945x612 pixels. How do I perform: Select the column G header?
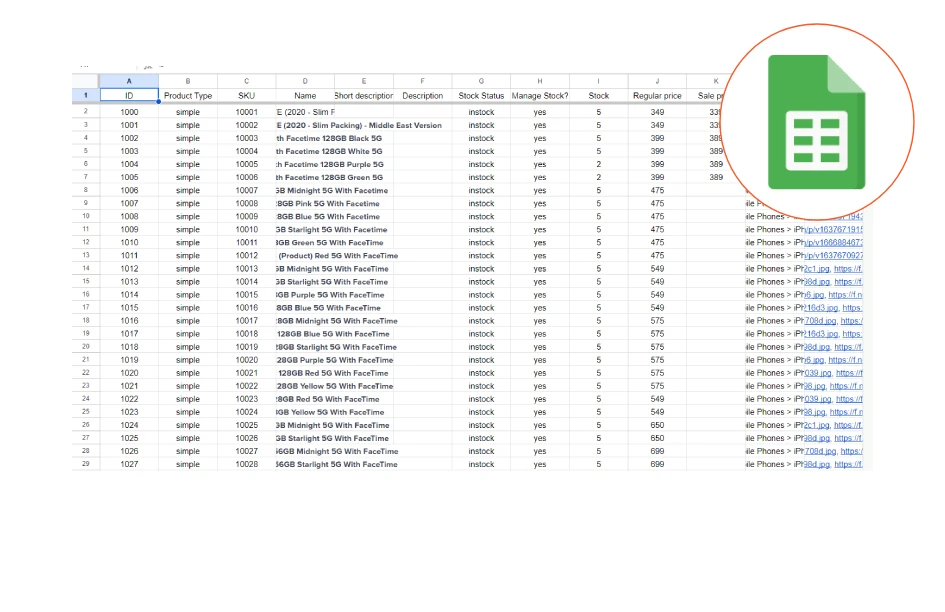(481, 81)
